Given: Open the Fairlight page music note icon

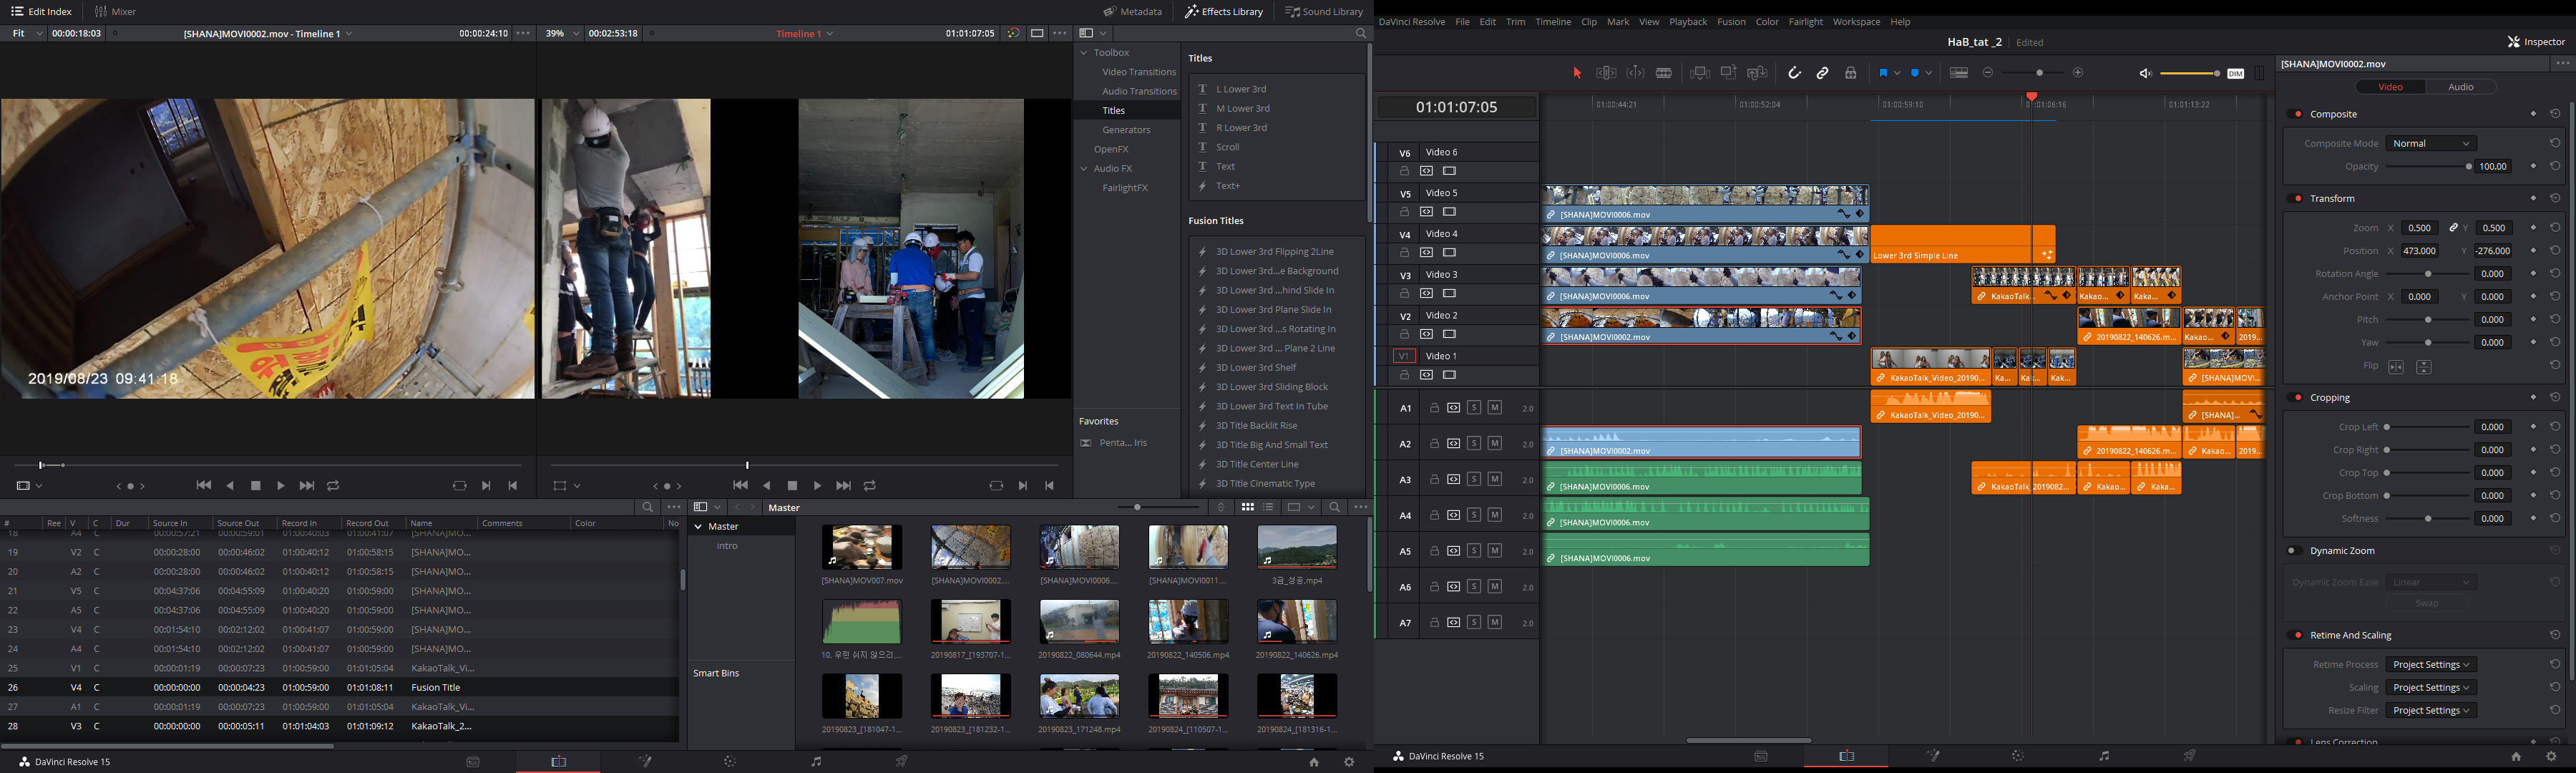Looking at the screenshot, I should 2103,756.
